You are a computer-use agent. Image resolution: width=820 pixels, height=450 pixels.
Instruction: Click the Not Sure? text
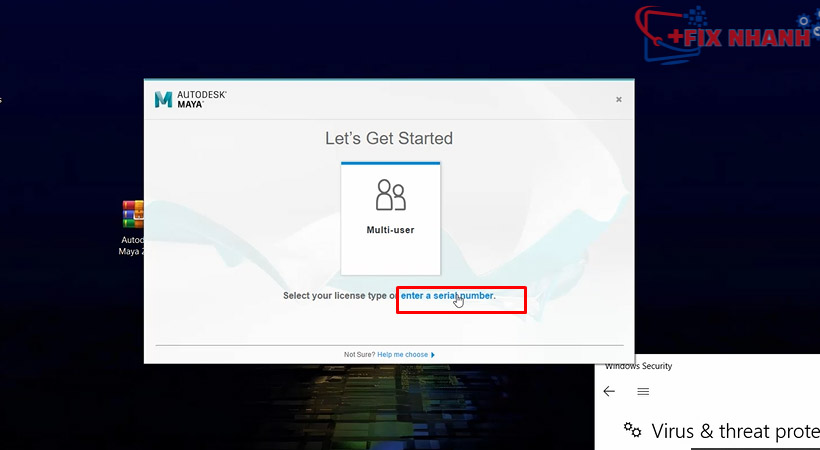click(359, 354)
